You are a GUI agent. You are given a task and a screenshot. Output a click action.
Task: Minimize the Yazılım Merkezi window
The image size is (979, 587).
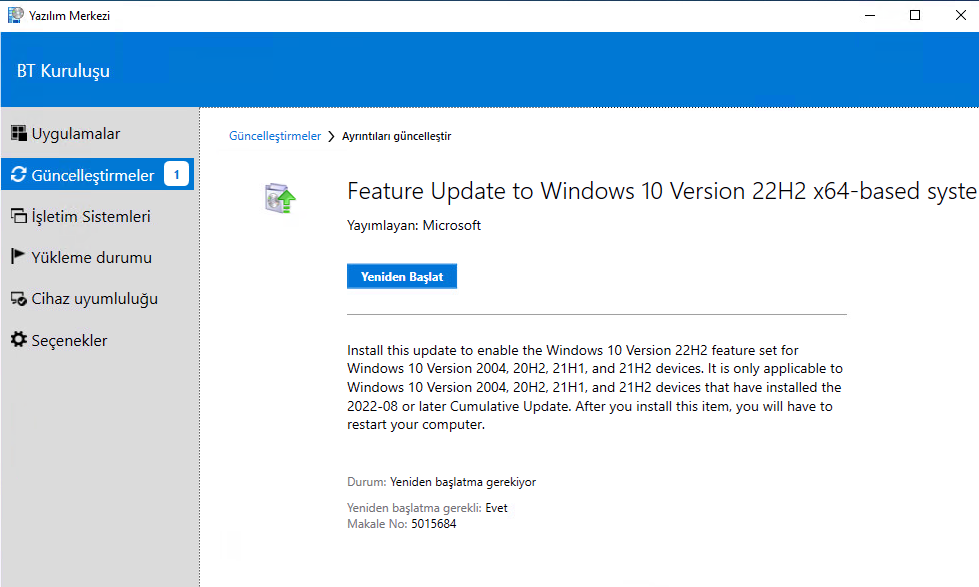pyautogui.click(x=870, y=15)
